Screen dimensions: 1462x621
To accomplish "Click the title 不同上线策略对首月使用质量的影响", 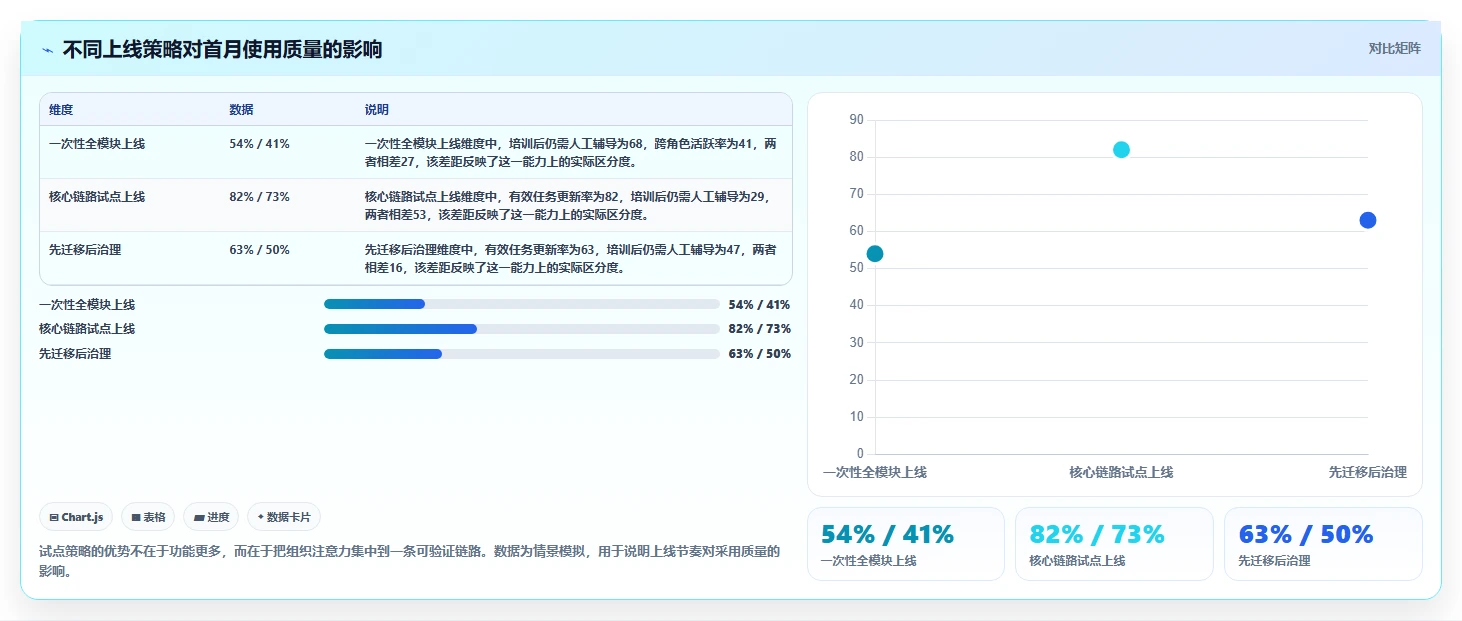I will (222, 49).
